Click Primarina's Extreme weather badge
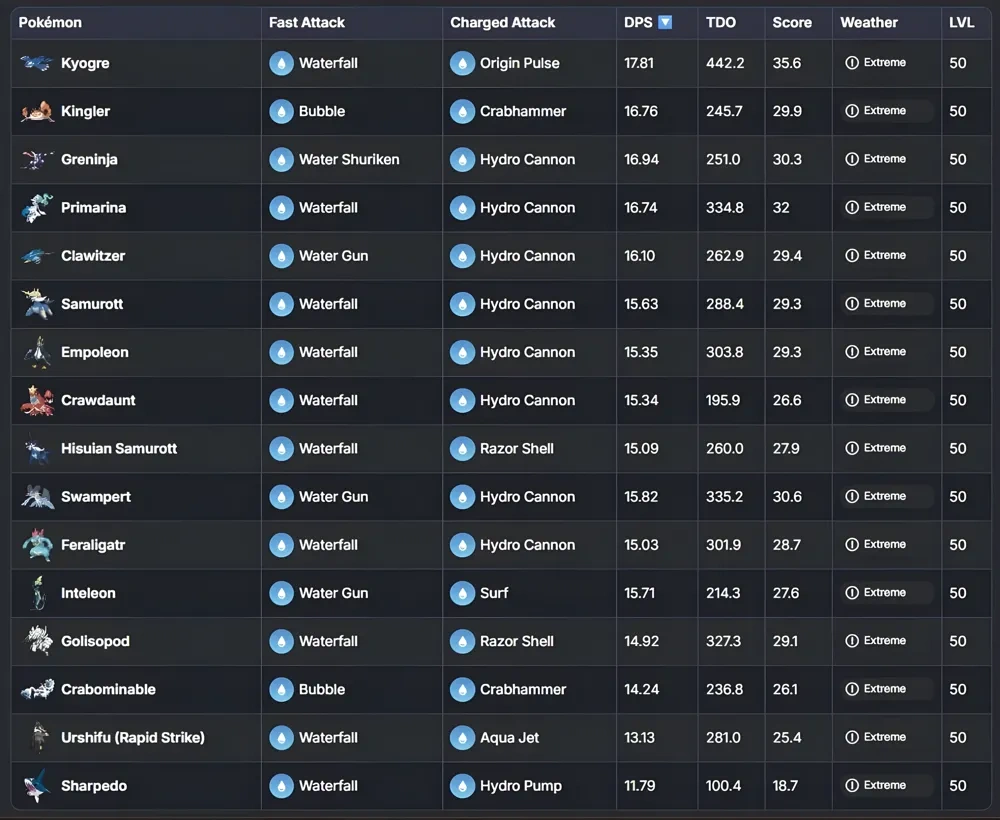1000x820 pixels. point(887,207)
